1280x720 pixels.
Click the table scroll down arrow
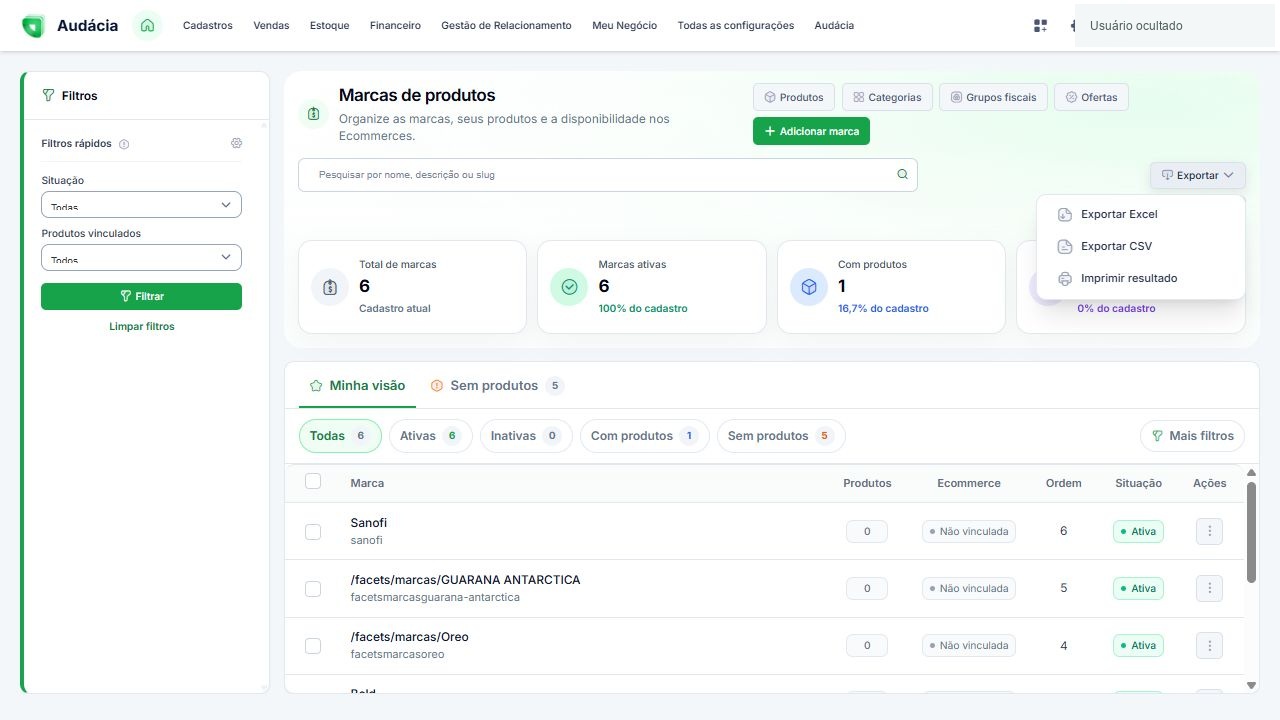coord(1251,685)
